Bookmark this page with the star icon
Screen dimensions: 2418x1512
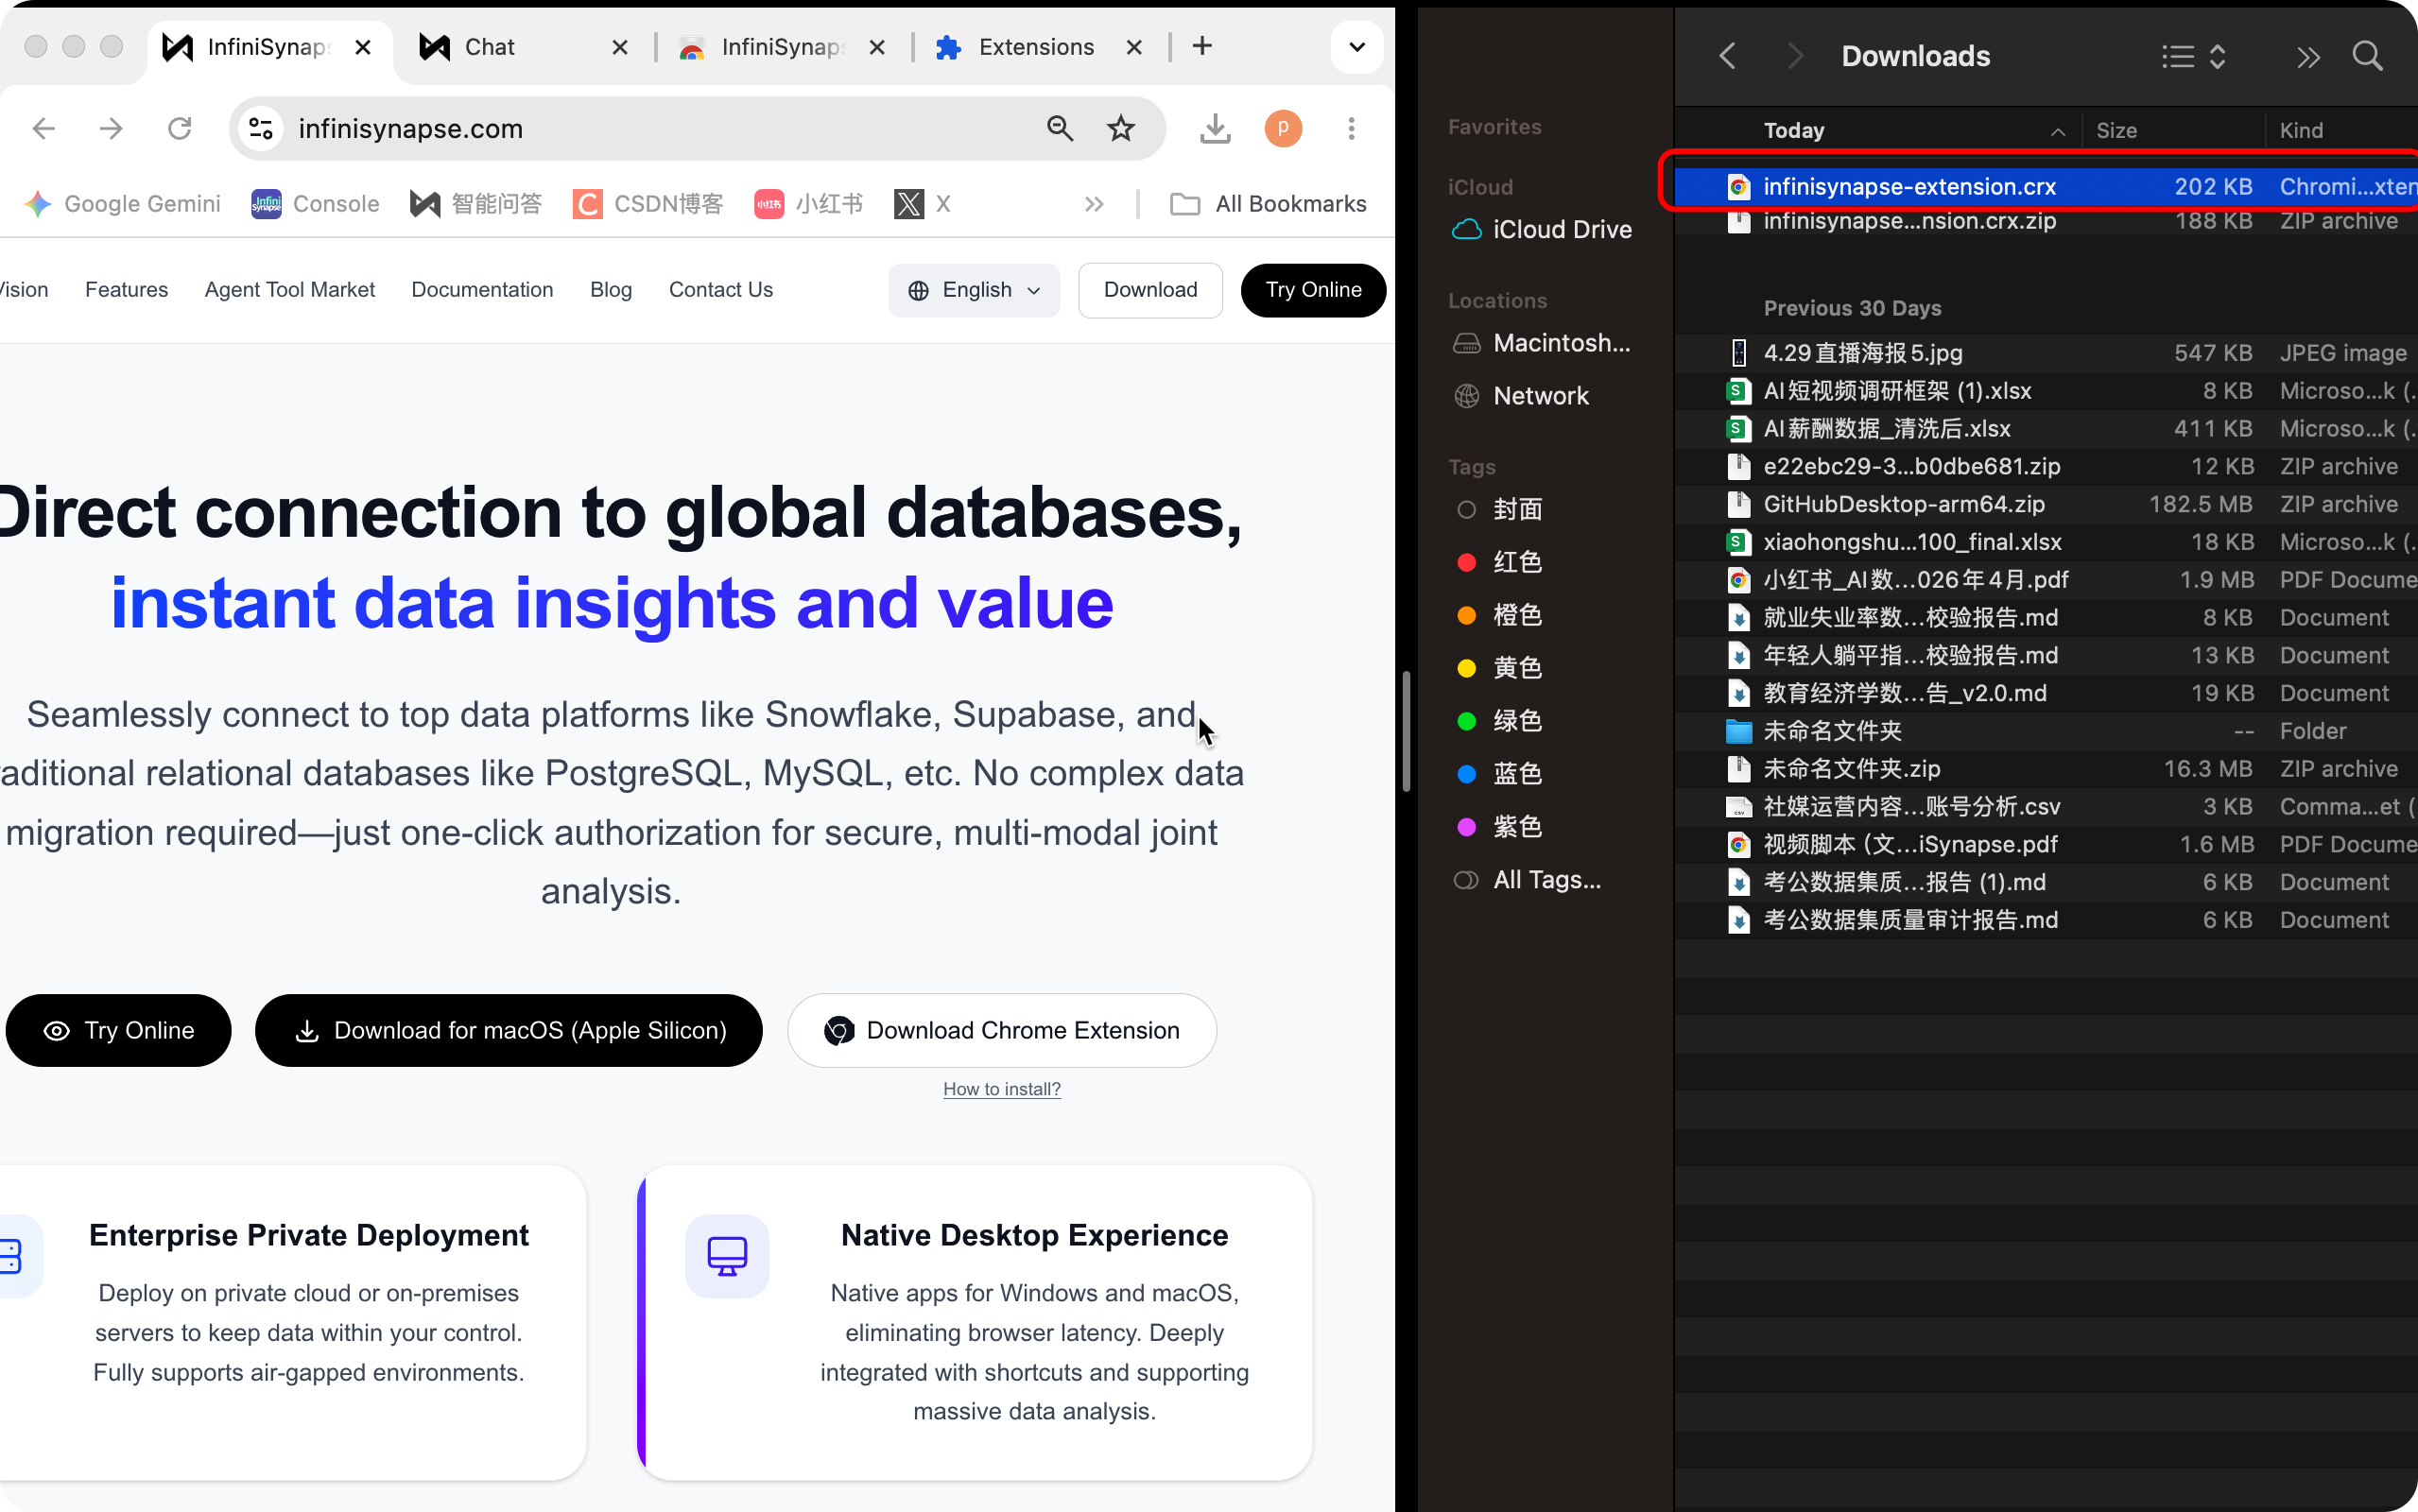(x=1121, y=128)
